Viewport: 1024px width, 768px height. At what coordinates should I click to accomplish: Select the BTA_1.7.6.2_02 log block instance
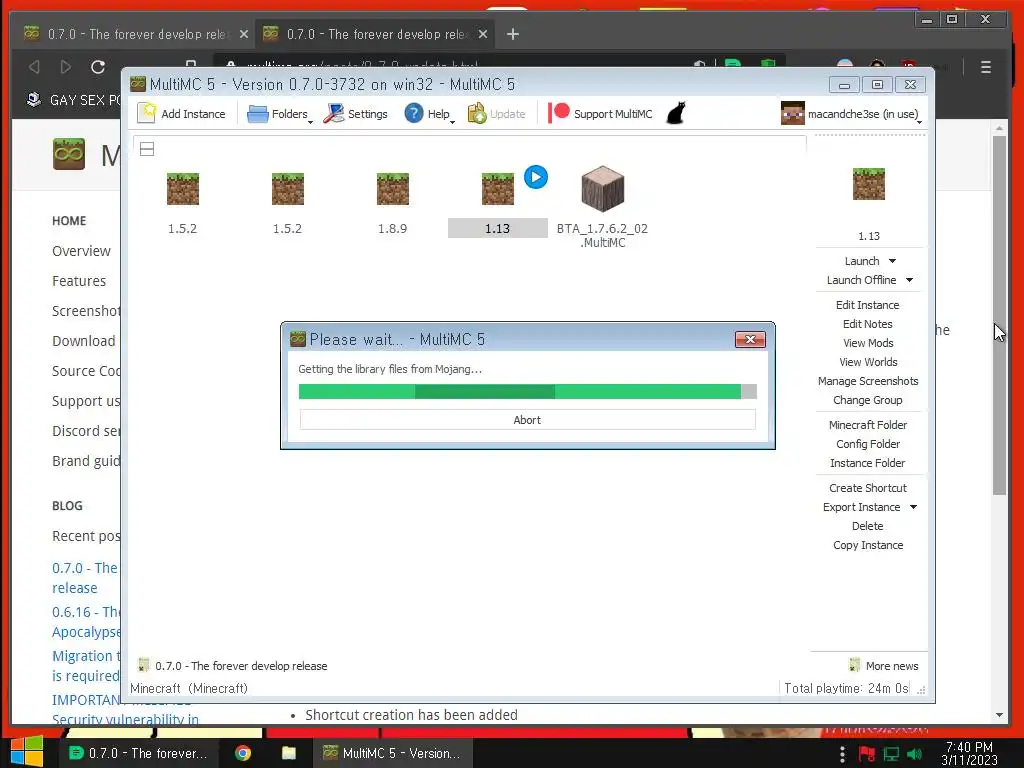click(602, 189)
